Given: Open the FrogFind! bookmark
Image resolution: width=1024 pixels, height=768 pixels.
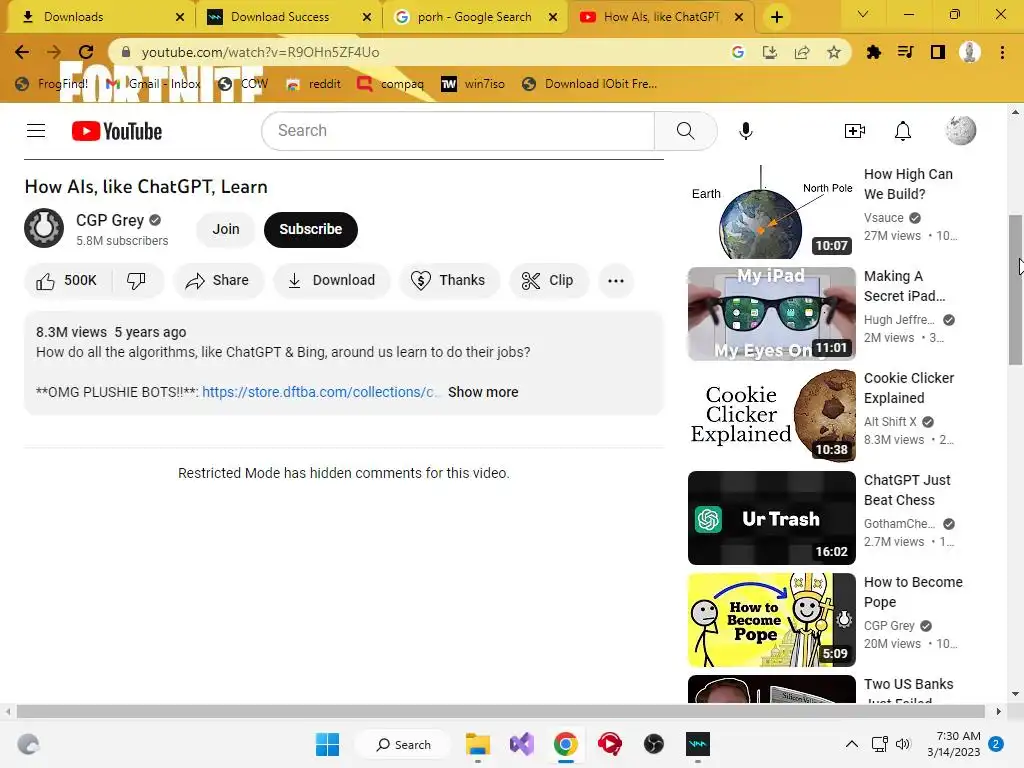Looking at the screenshot, I should click(52, 84).
